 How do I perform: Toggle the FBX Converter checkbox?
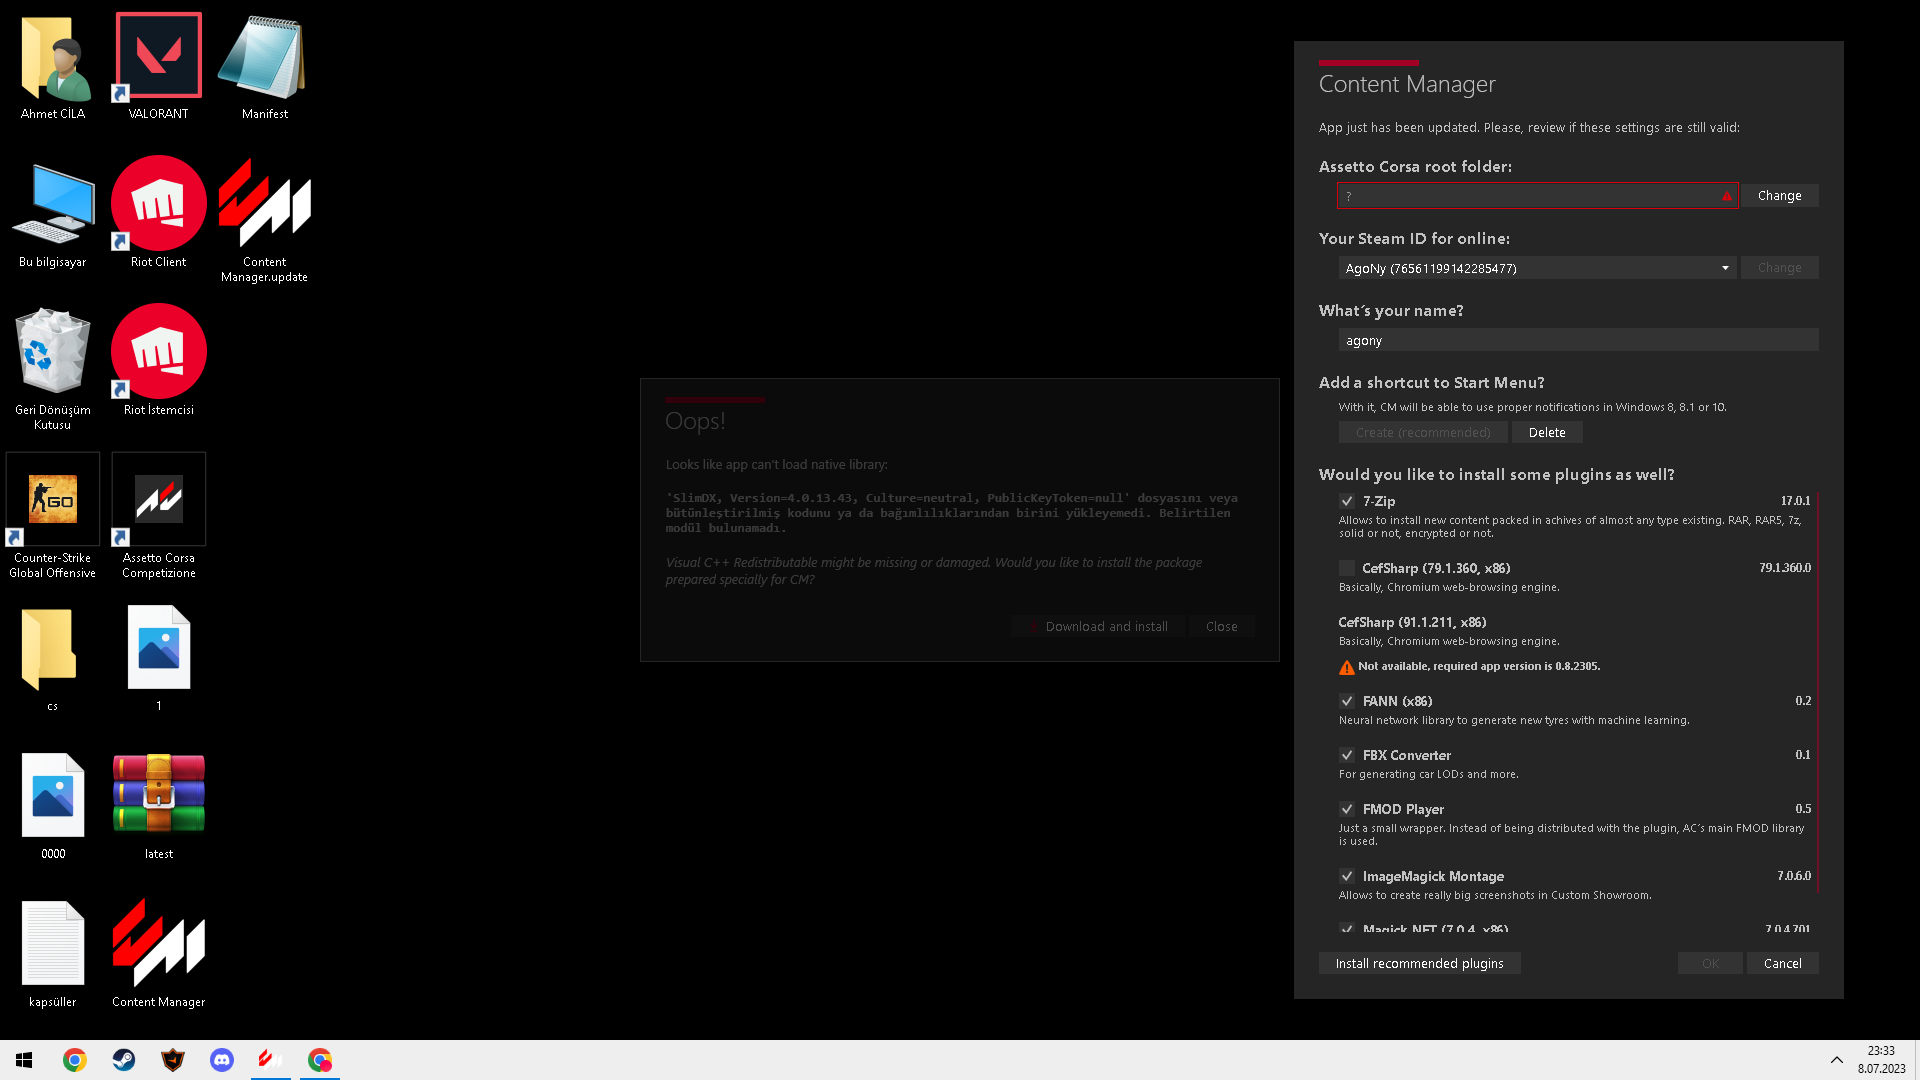point(1347,755)
